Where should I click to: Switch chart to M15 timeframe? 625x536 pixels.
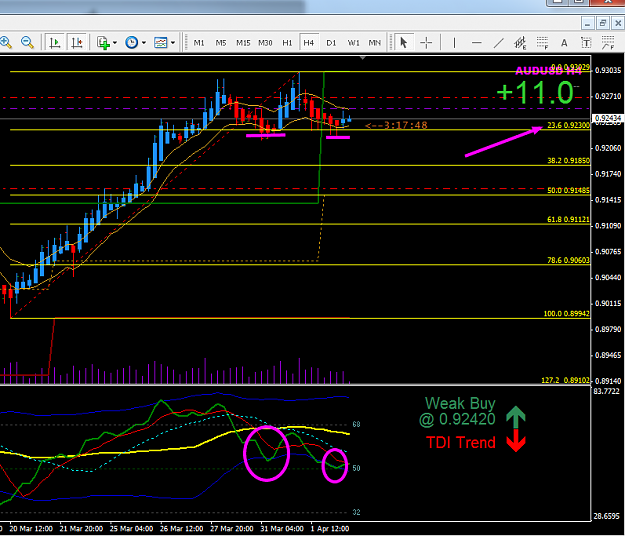(243, 43)
